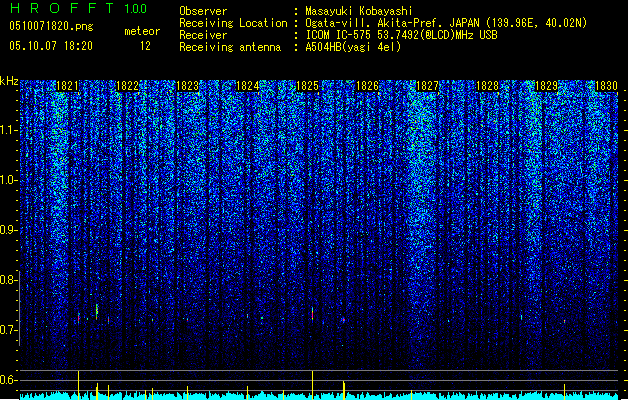Click the 0.8 frequency axis label
629x400 pixels.
[8, 280]
